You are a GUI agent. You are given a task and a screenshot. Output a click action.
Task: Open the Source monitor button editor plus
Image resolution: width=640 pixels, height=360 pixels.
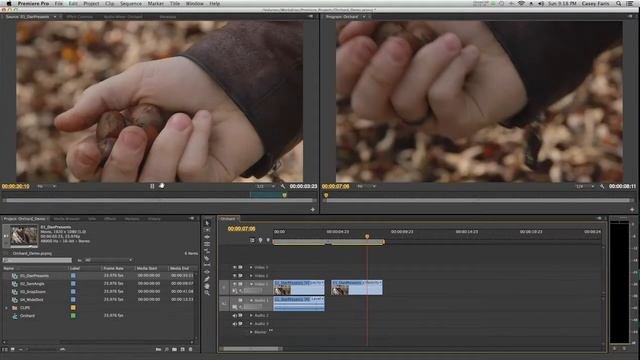[313, 209]
